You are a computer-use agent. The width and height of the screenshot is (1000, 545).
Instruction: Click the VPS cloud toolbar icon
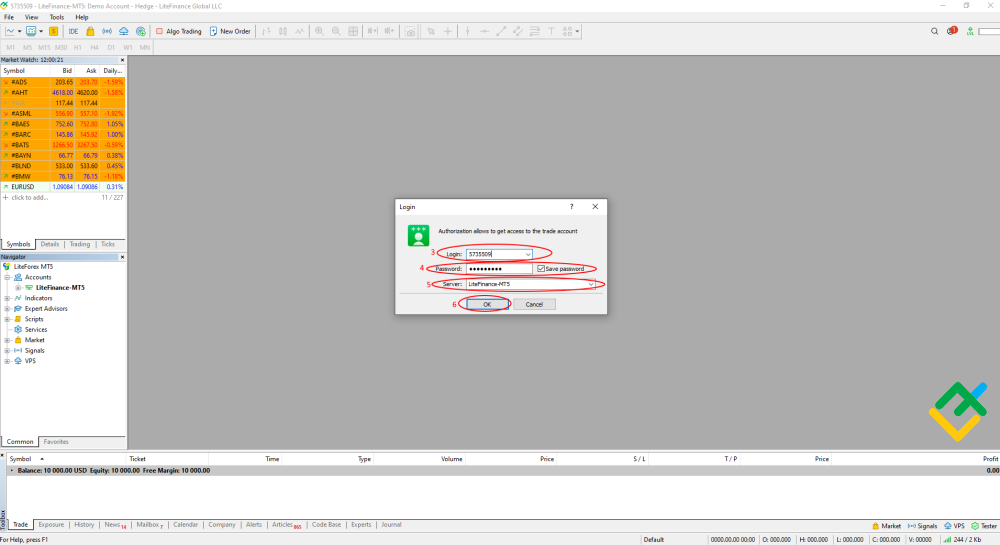pos(124,31)
